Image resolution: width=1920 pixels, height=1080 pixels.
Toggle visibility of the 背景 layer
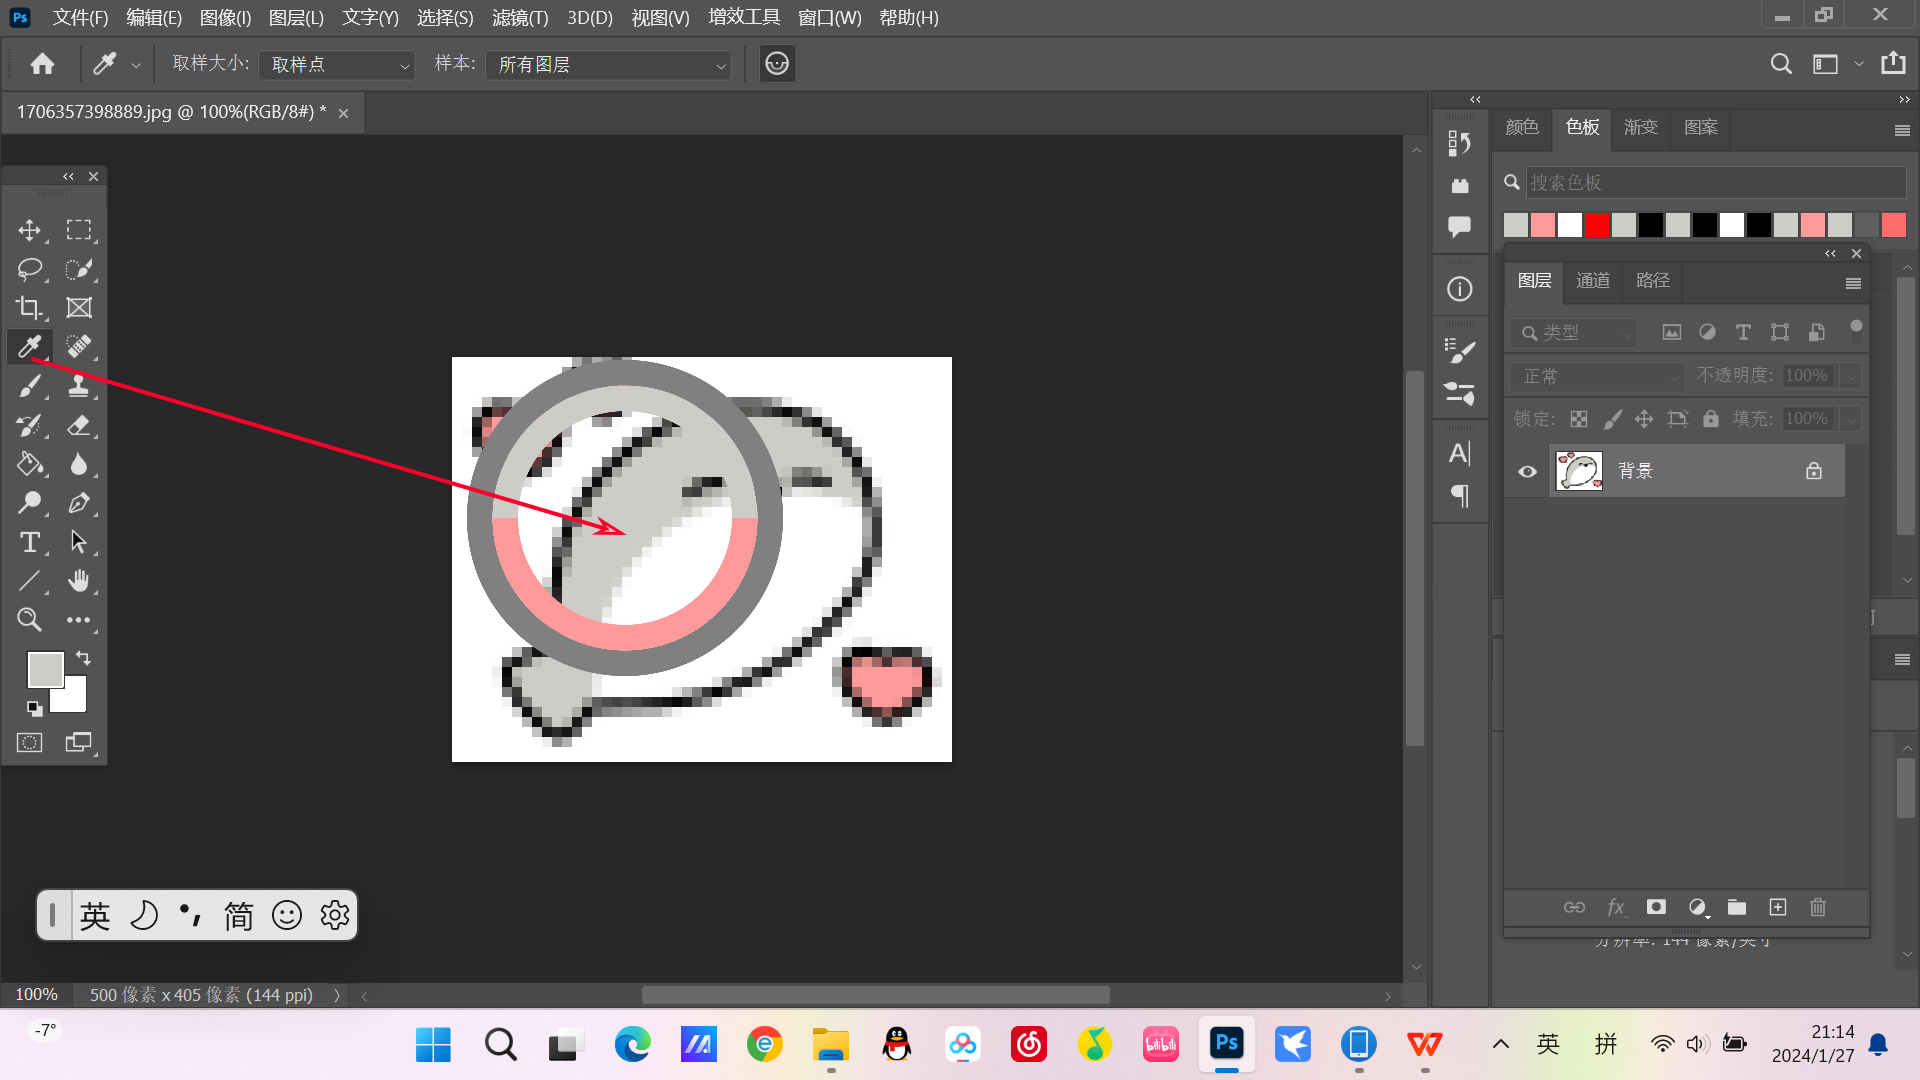1527,471
